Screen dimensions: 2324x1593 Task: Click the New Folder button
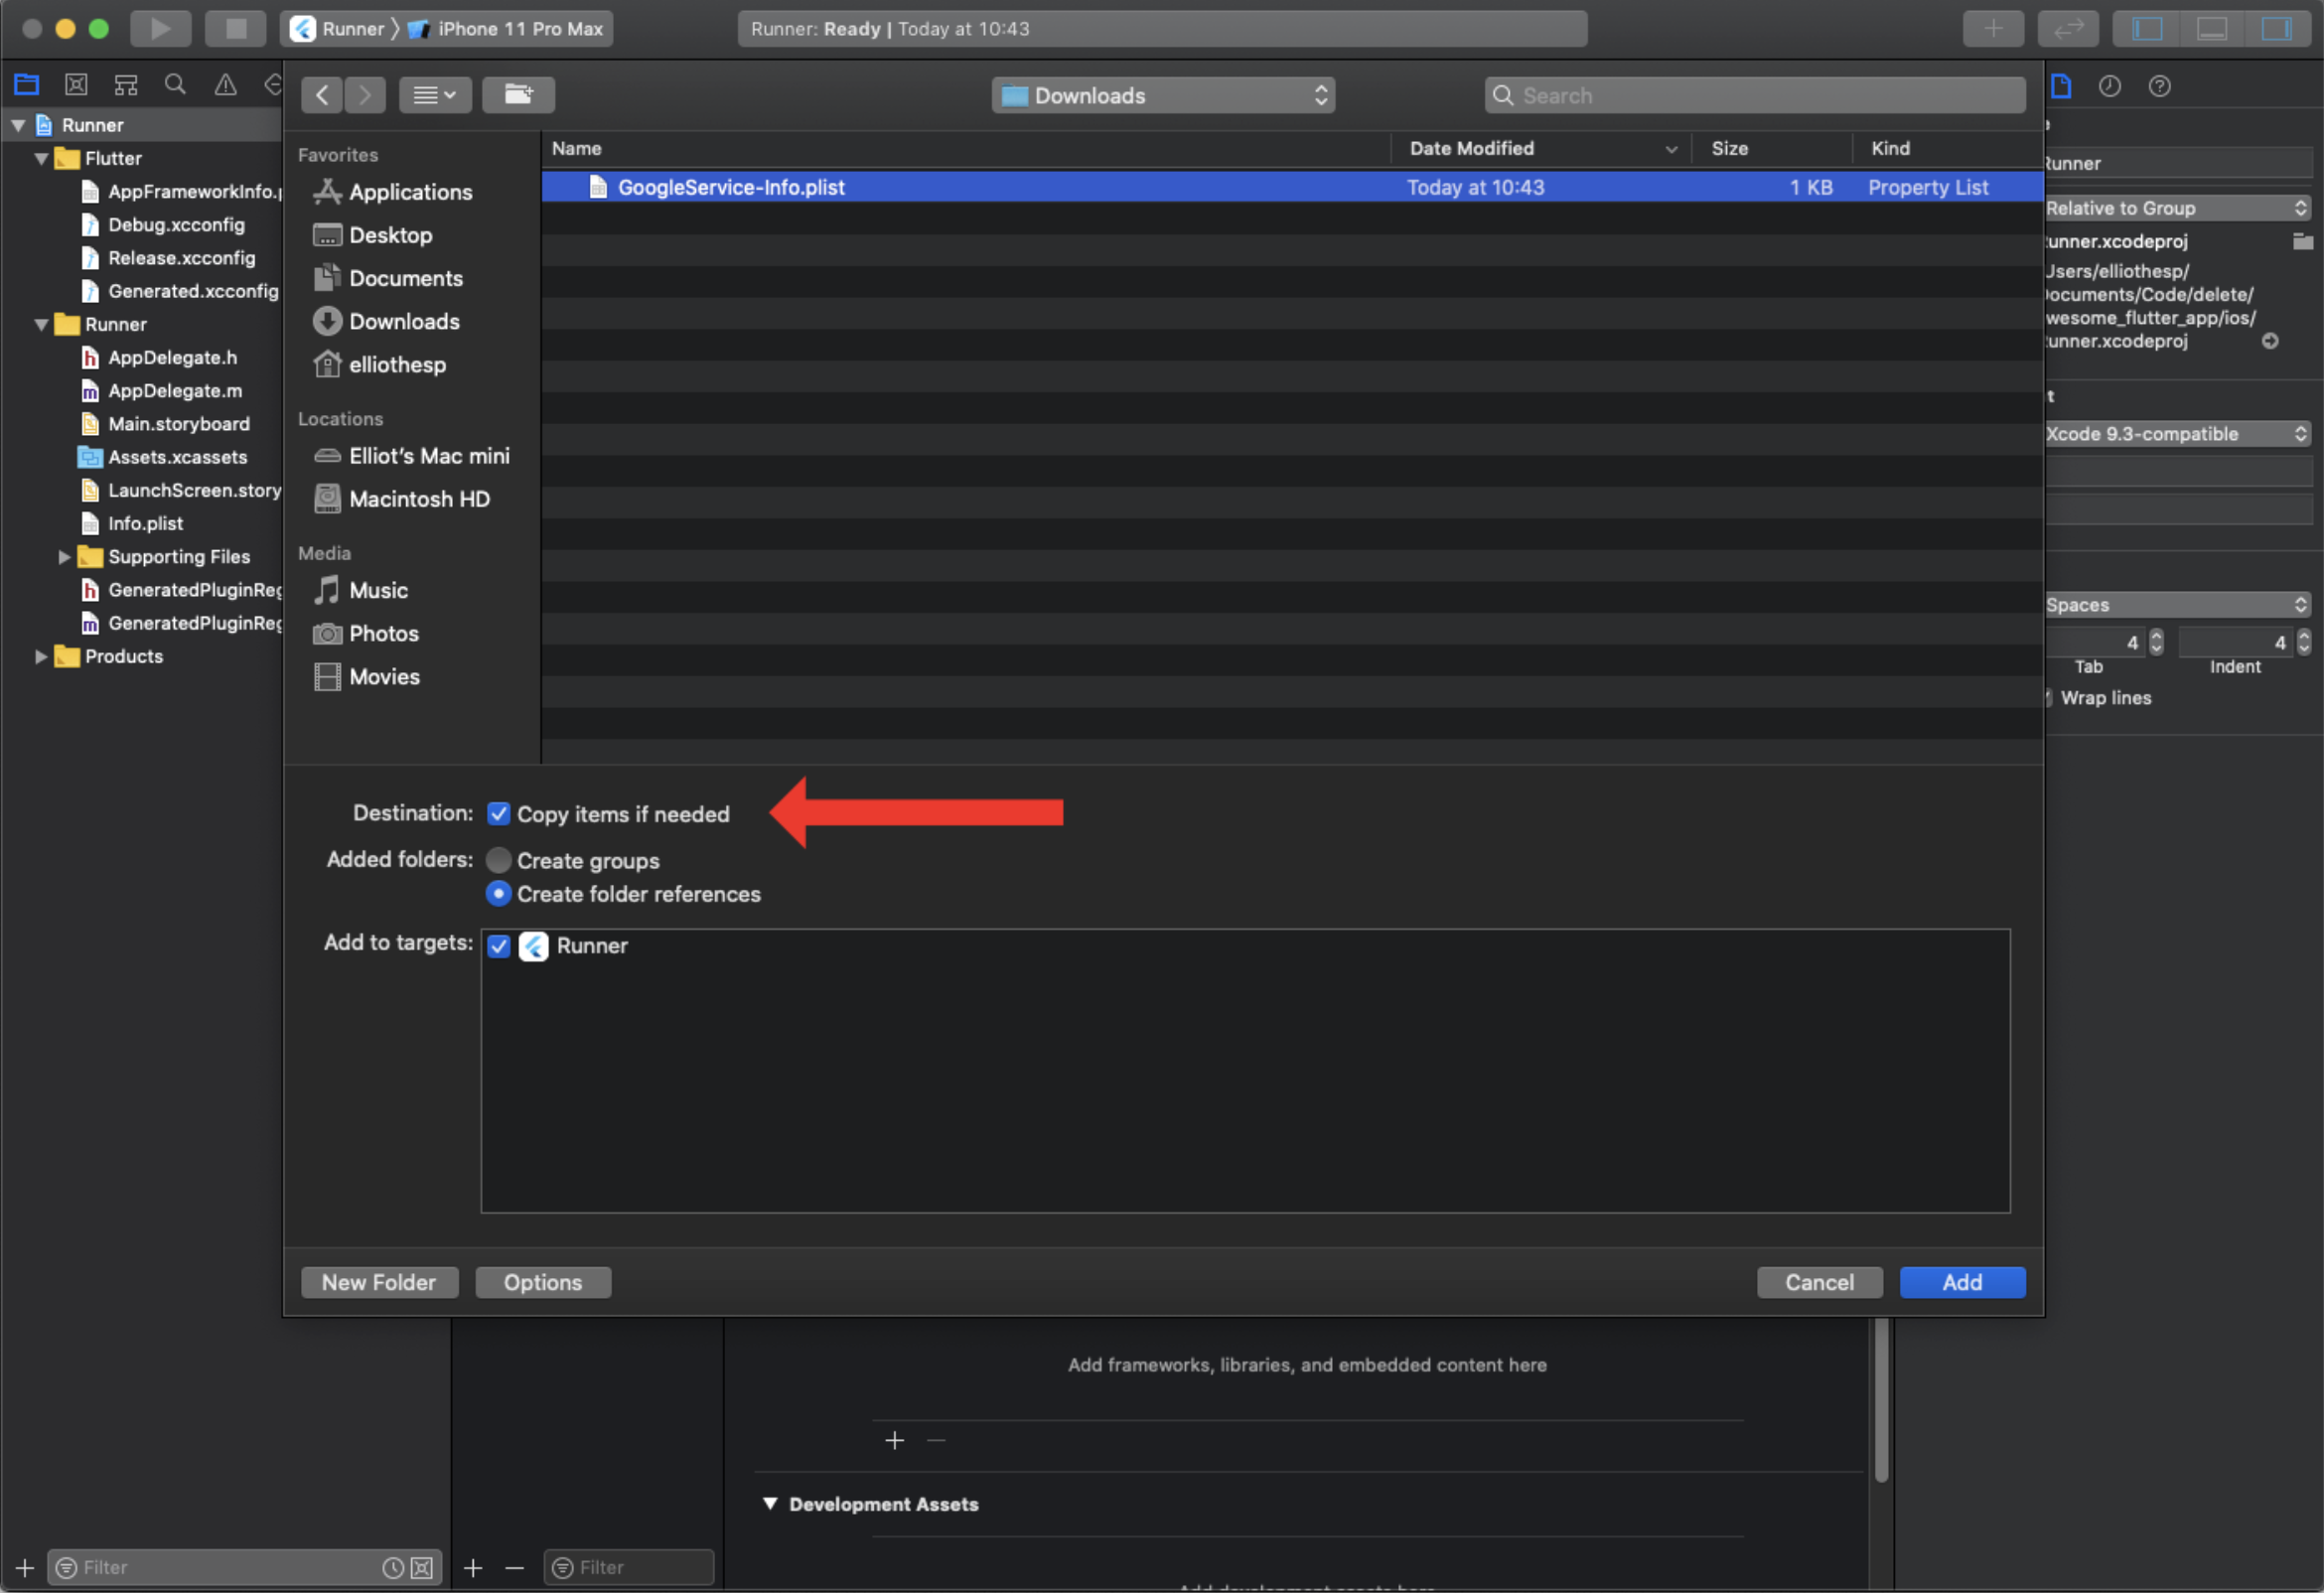(x=379, y=1282)
